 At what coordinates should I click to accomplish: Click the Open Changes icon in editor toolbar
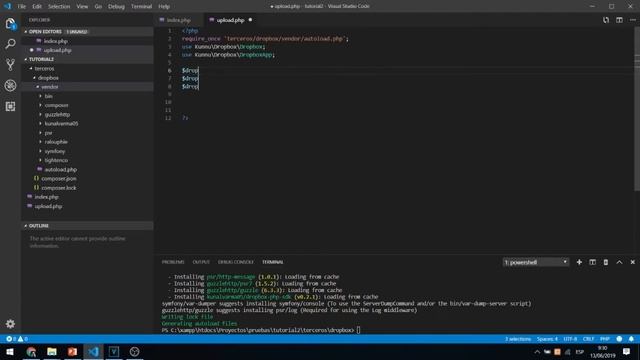(x=606, y=20)
